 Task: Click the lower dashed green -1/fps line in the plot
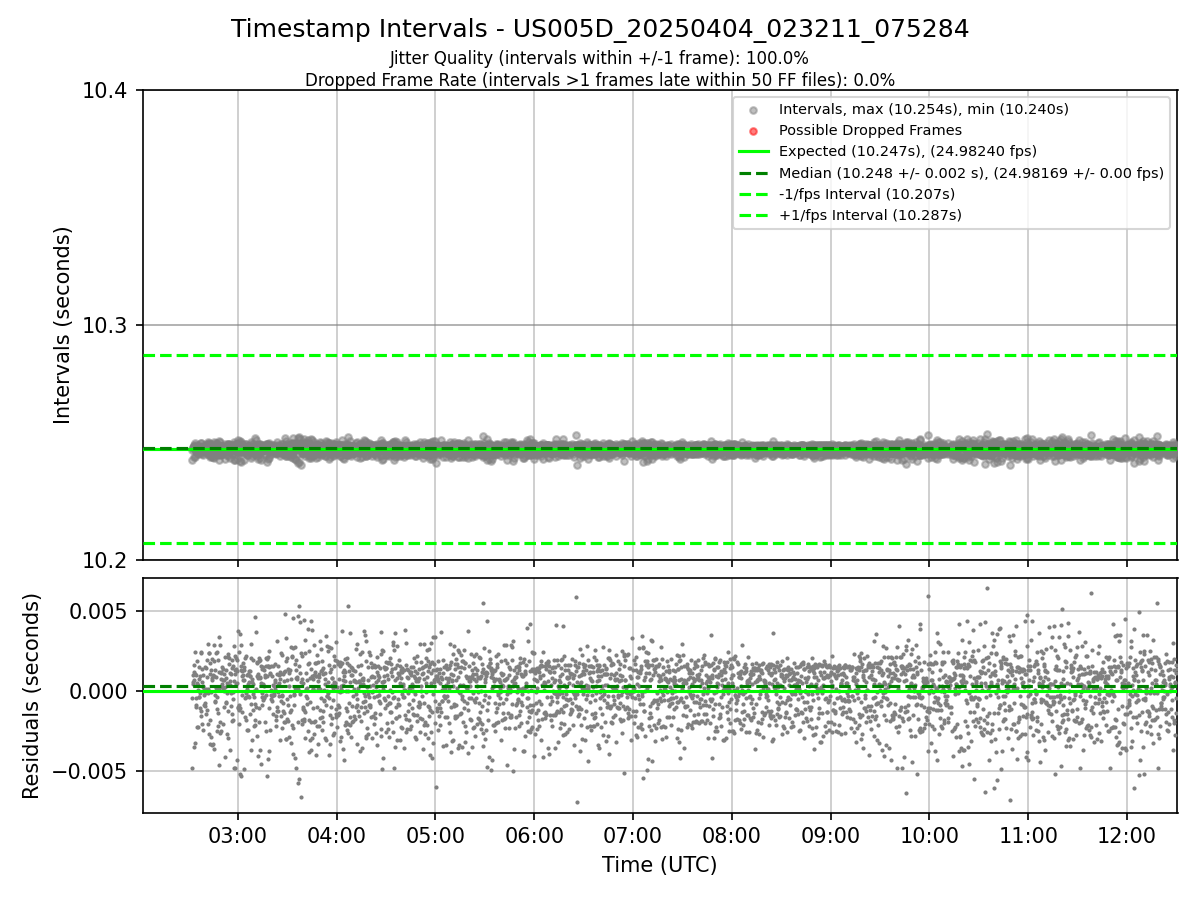660,543
